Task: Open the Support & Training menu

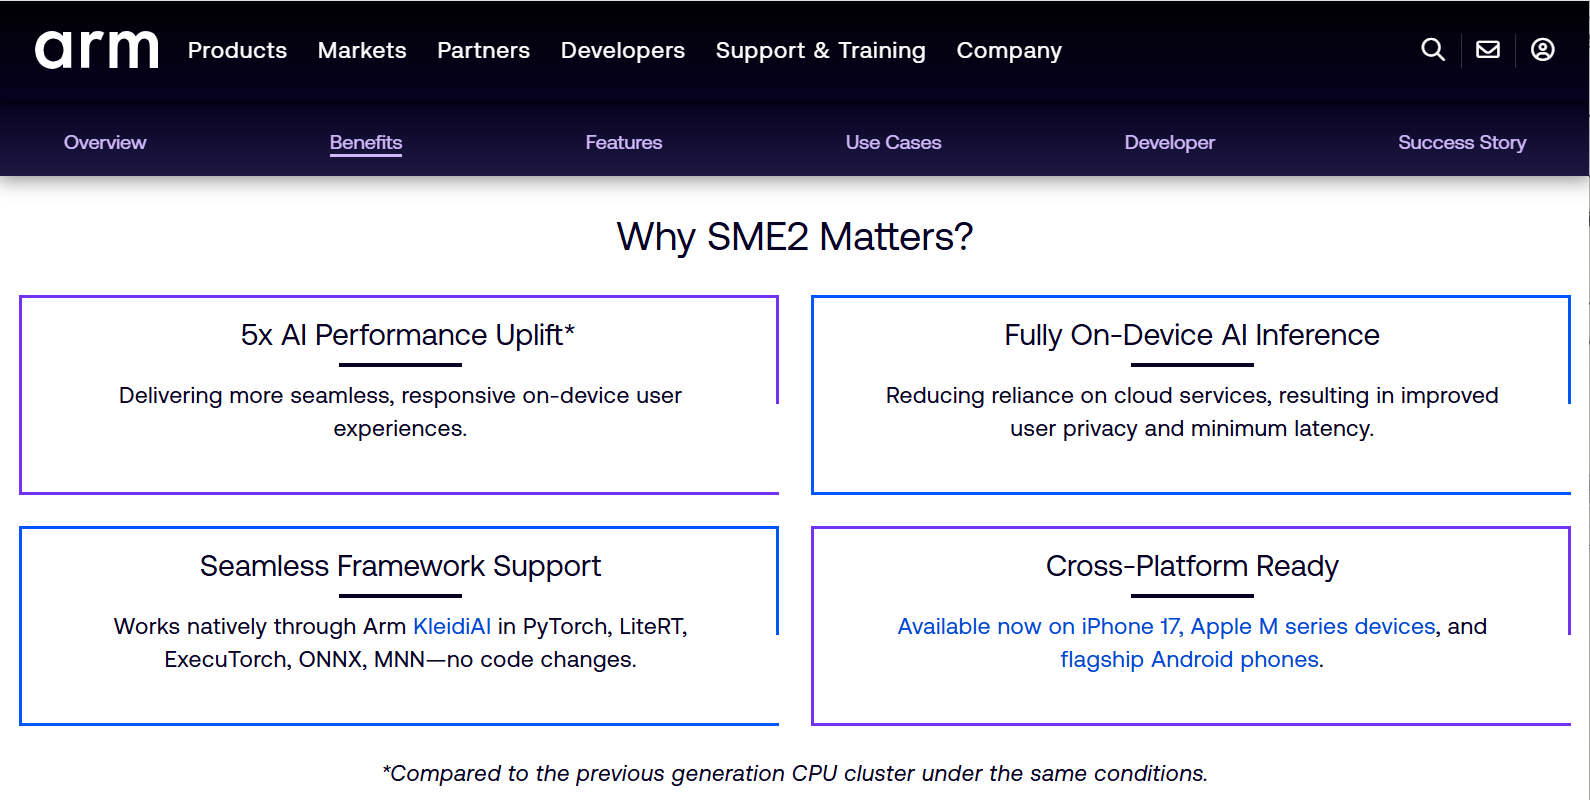Action: coord(821,50)
